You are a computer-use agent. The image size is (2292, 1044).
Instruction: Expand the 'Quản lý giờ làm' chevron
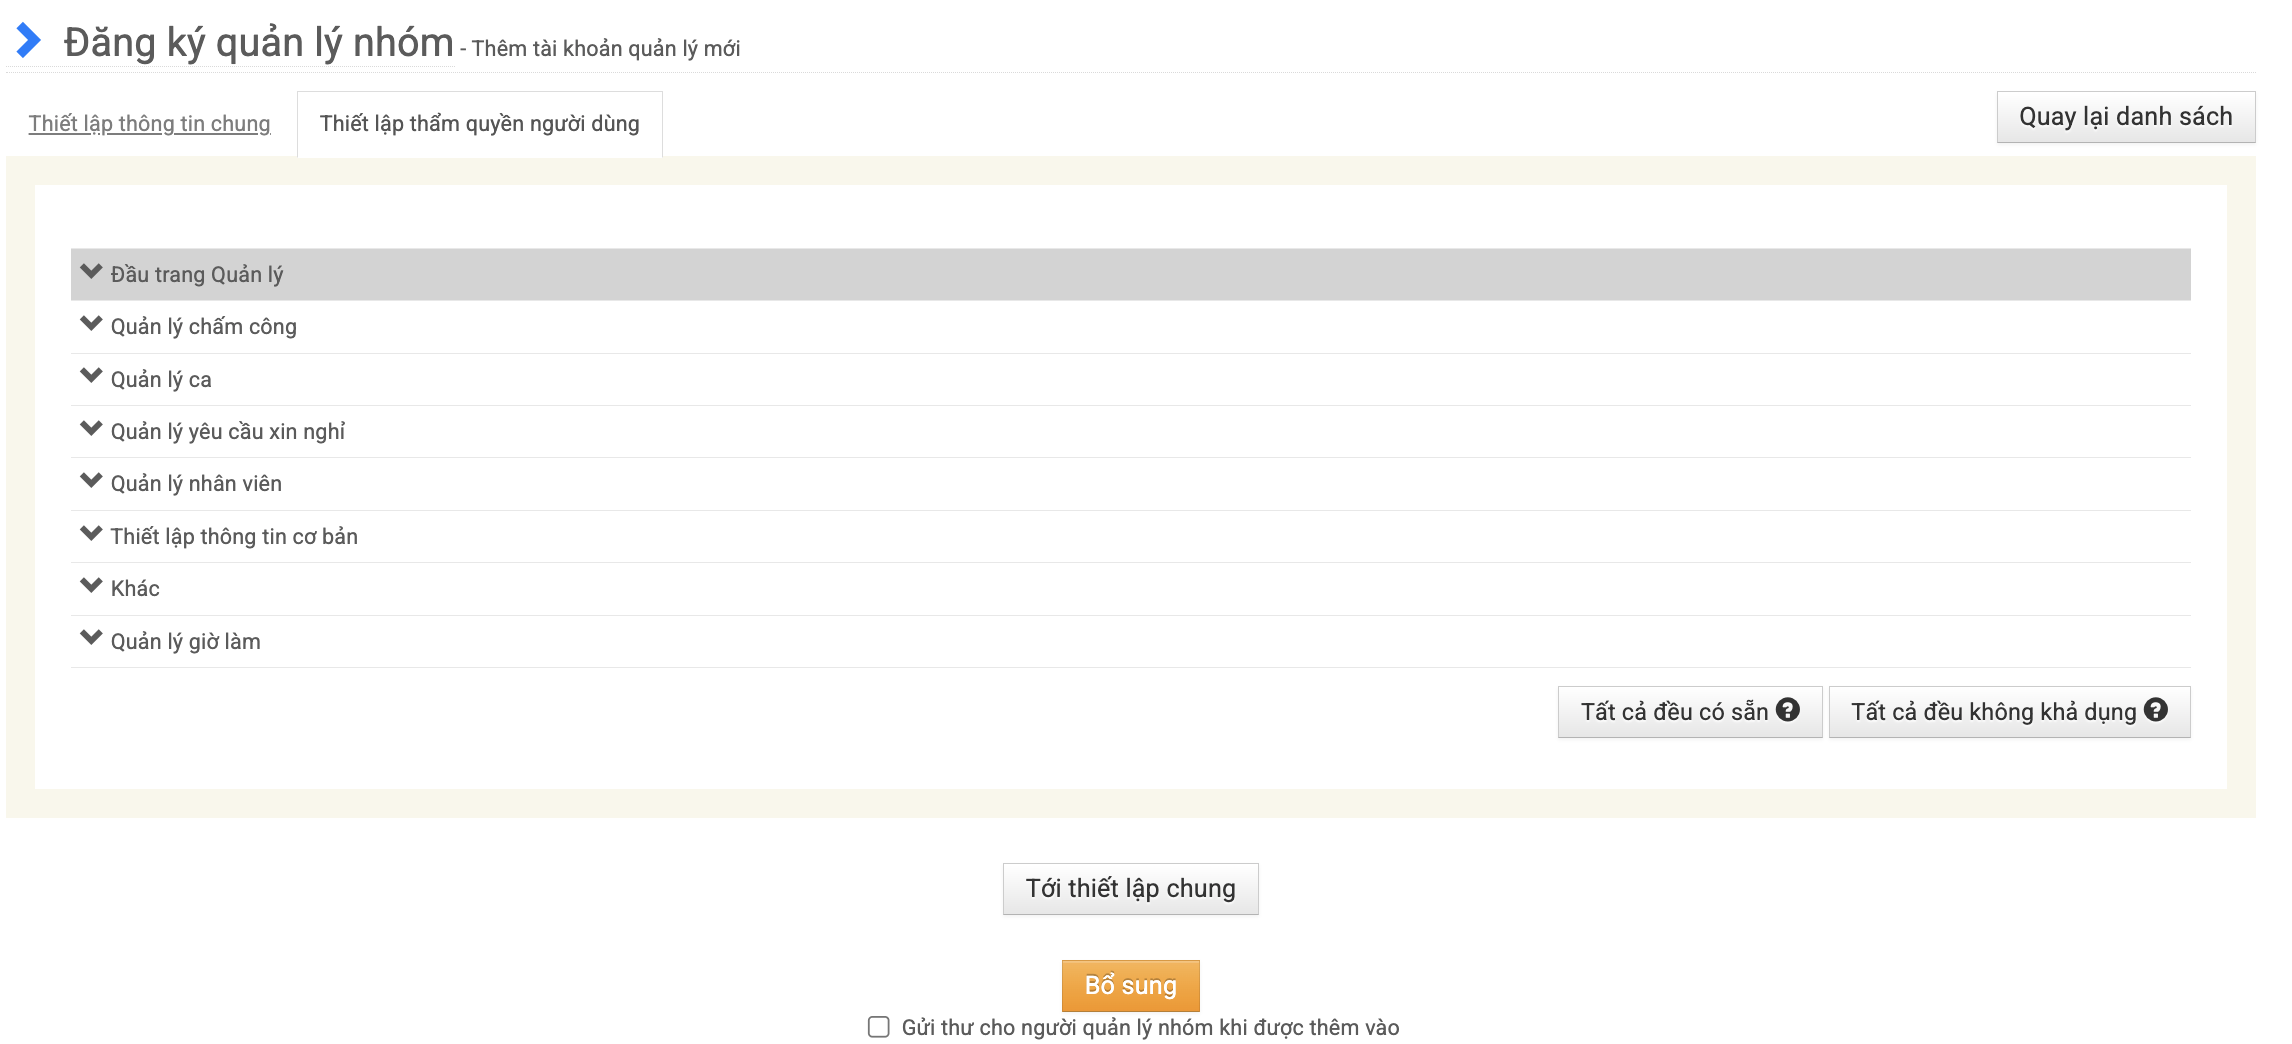[91, 638]
